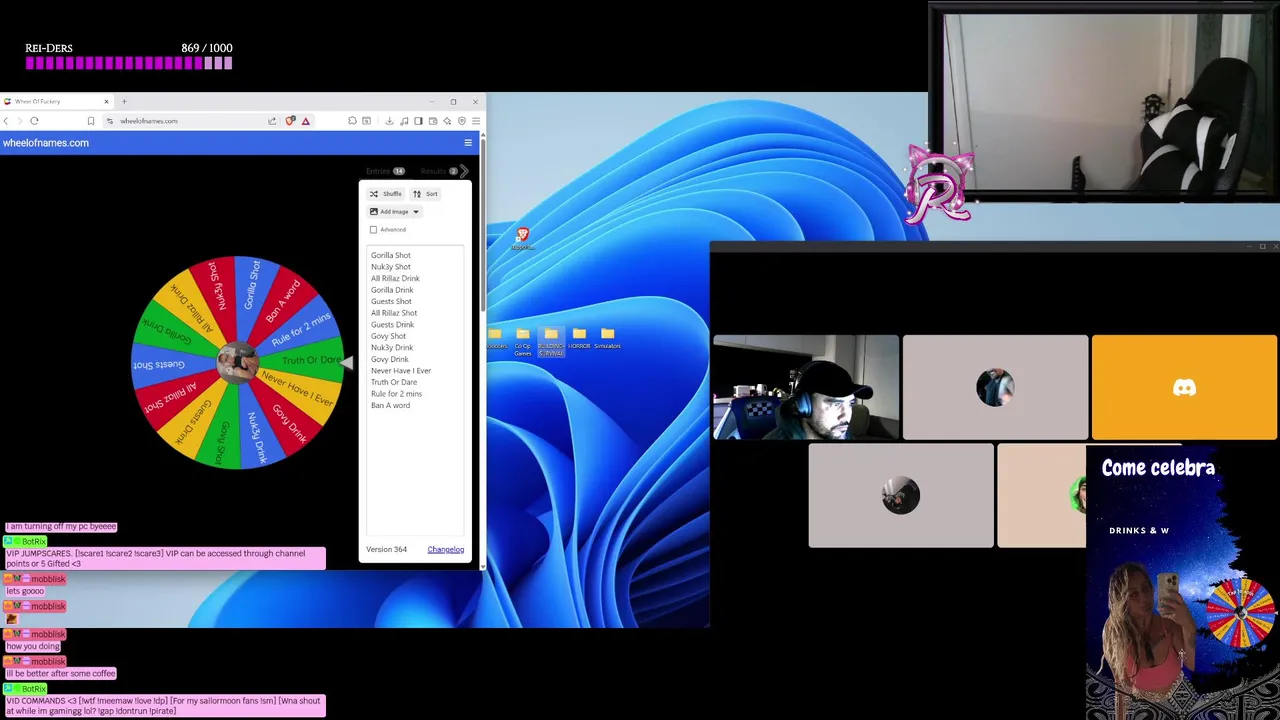Click the browser back arrow

click(x=6, y=121)
